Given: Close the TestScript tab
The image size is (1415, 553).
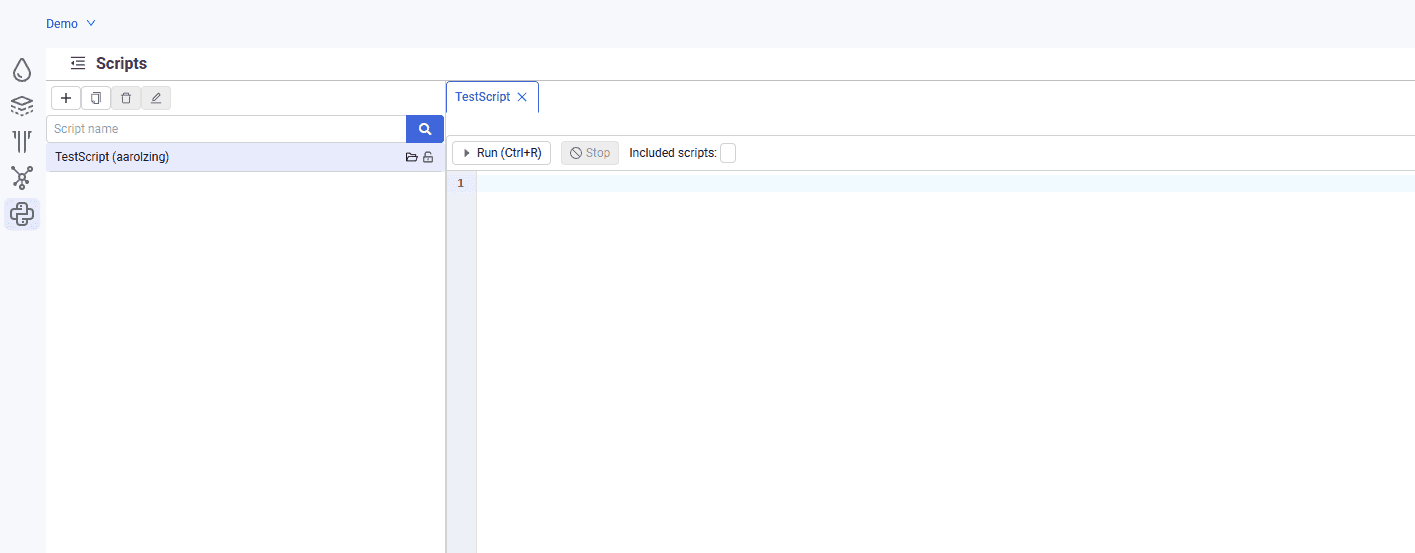Looking at the screenshot, I should coord(521,97).
